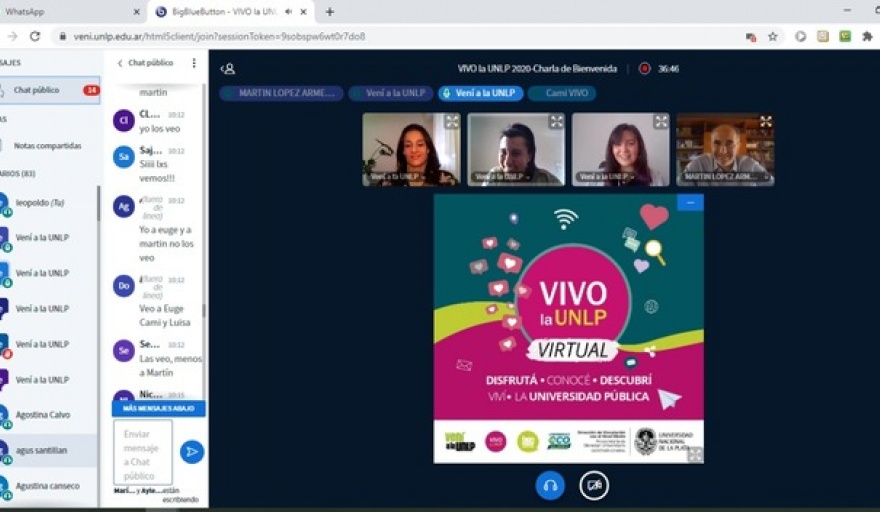Click the 36:46 recording timer
This screenshot has height=512, width=880.
pos(668,69)
